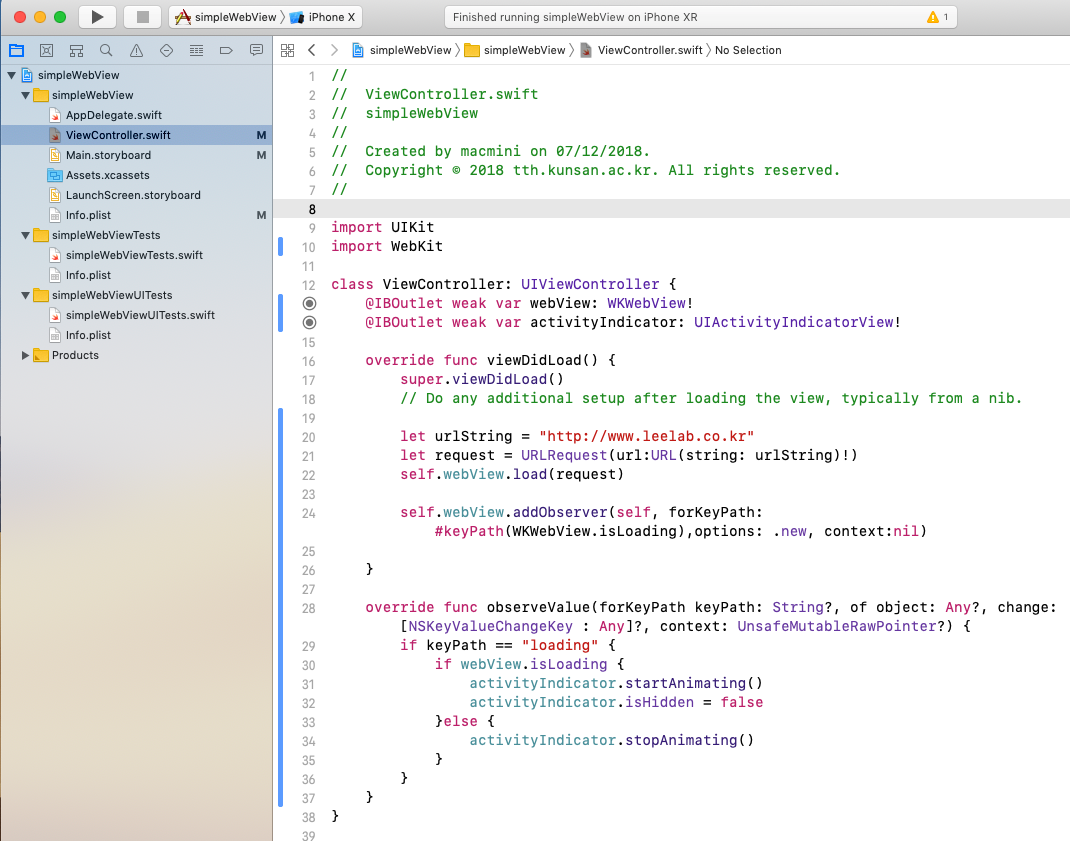Open the Source Control navigator
Image resolution: width=1070 pixels, height=841 pixels.
point(46,50)
